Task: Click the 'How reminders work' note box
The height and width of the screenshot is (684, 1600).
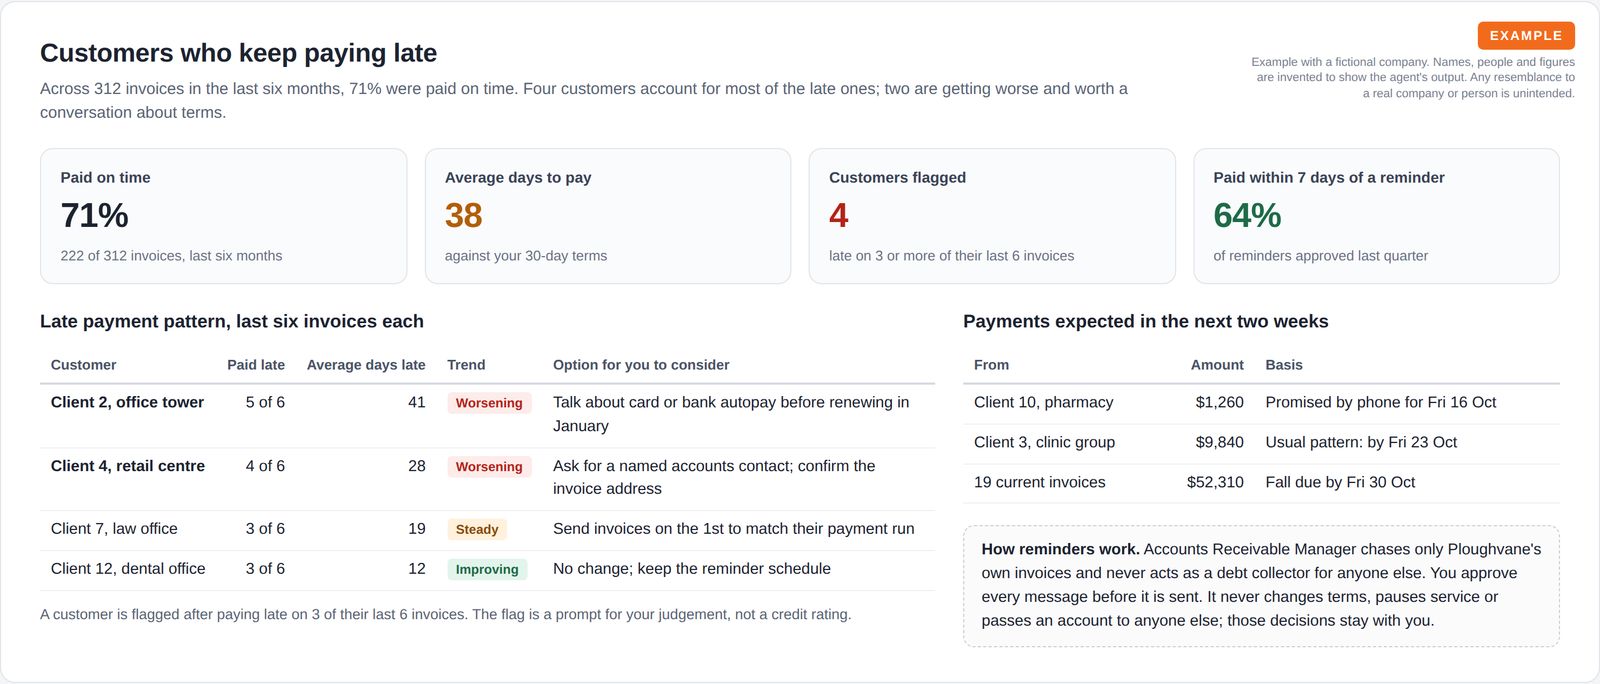Action: [x=1261, y=586]
